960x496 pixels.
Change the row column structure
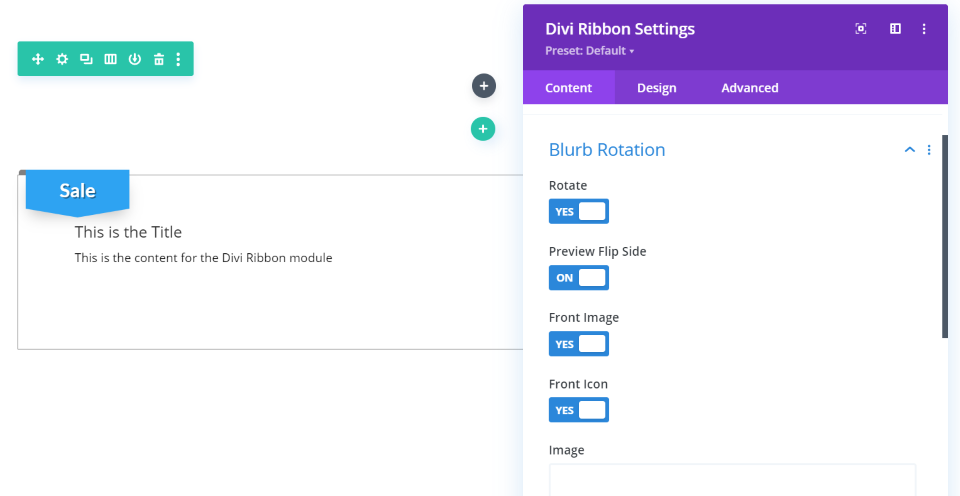coord(110,59)
